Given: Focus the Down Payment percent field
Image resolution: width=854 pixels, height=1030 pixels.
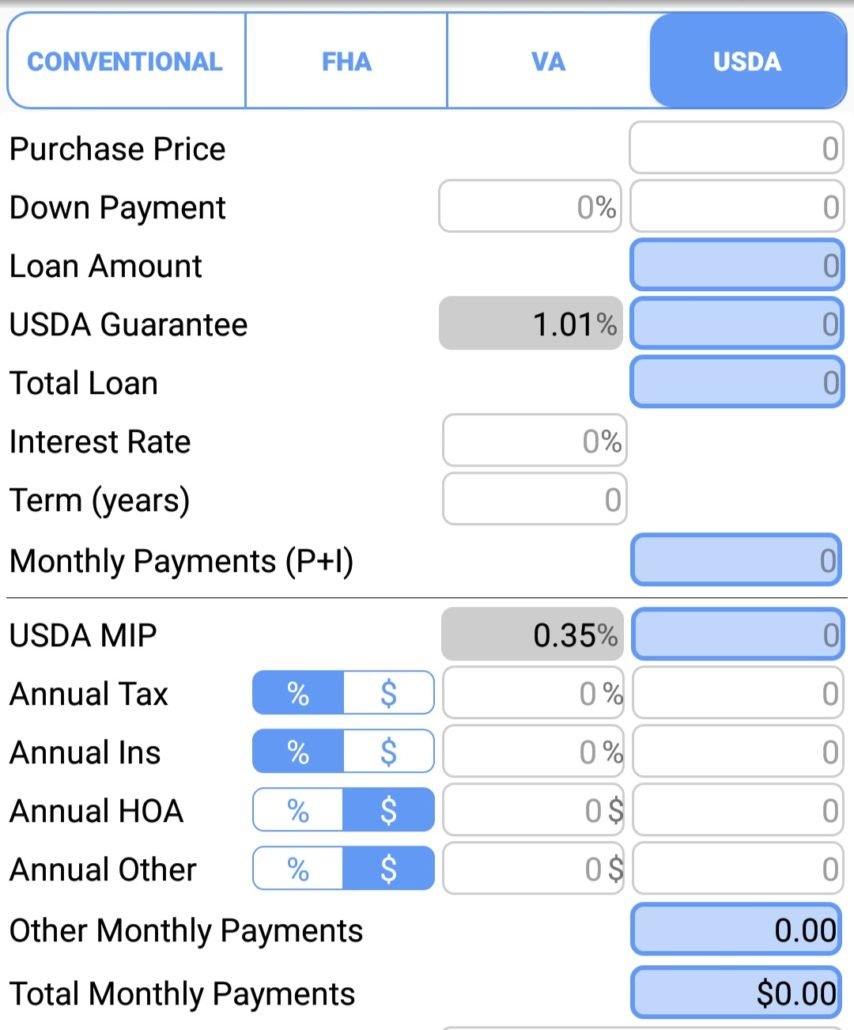Looking at the screenshot, I should point(530,206).
